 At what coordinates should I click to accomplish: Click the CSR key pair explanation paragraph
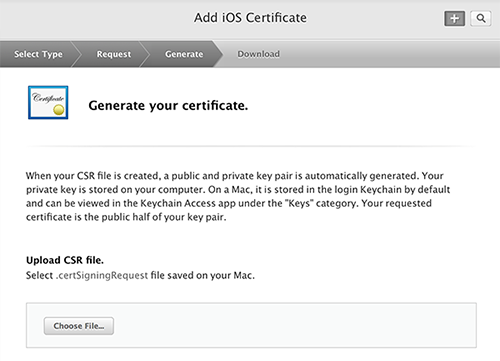point(238,196)
